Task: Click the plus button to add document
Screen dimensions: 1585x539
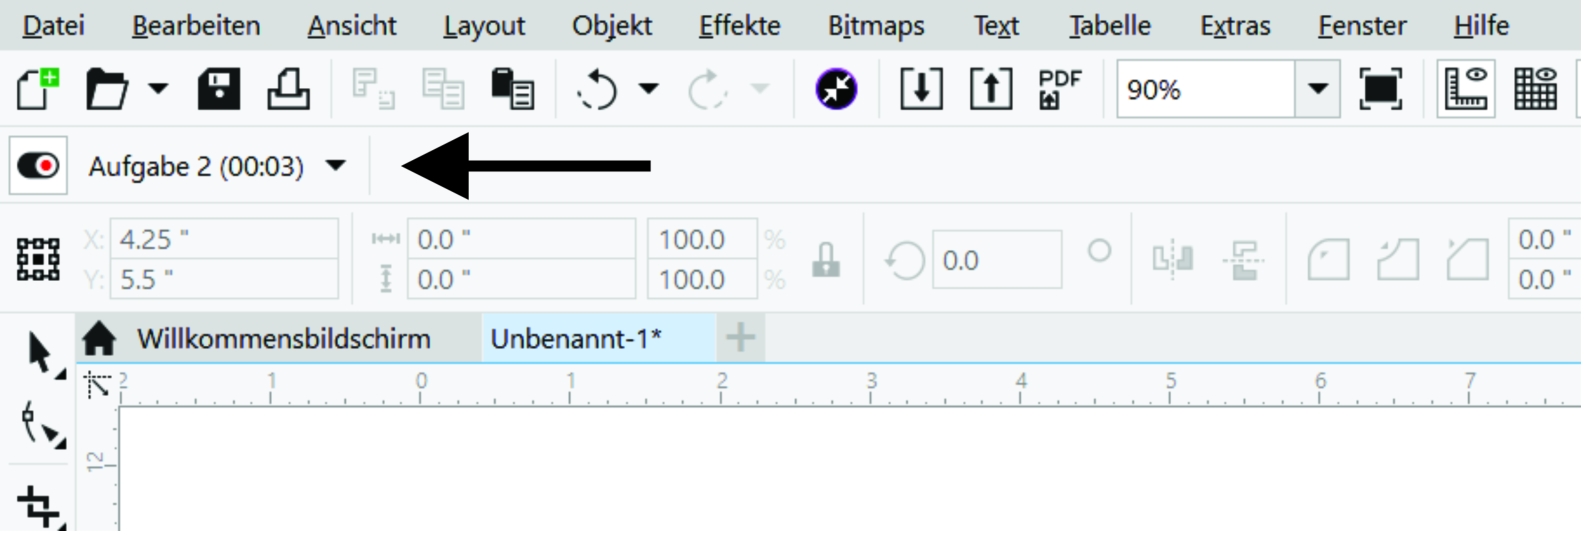Action: [x=740, y=339]
